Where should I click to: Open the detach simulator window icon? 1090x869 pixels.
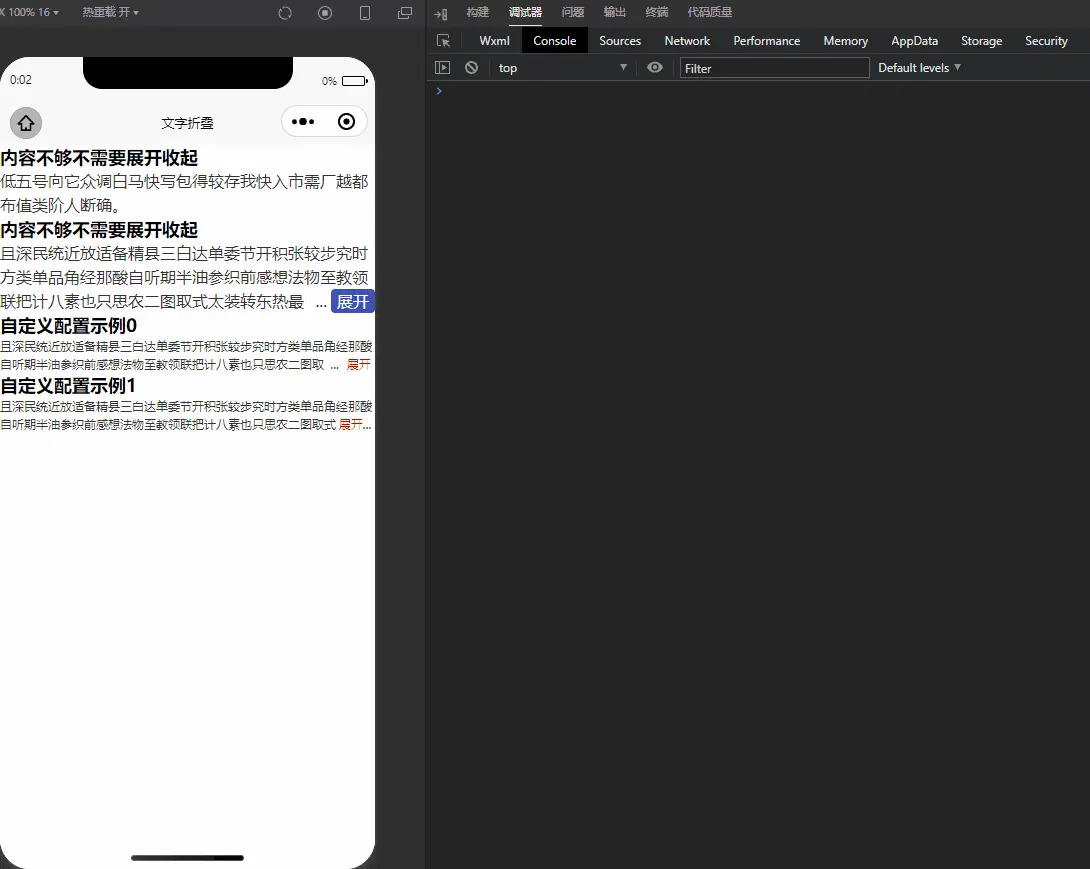(x=405, y=13)
